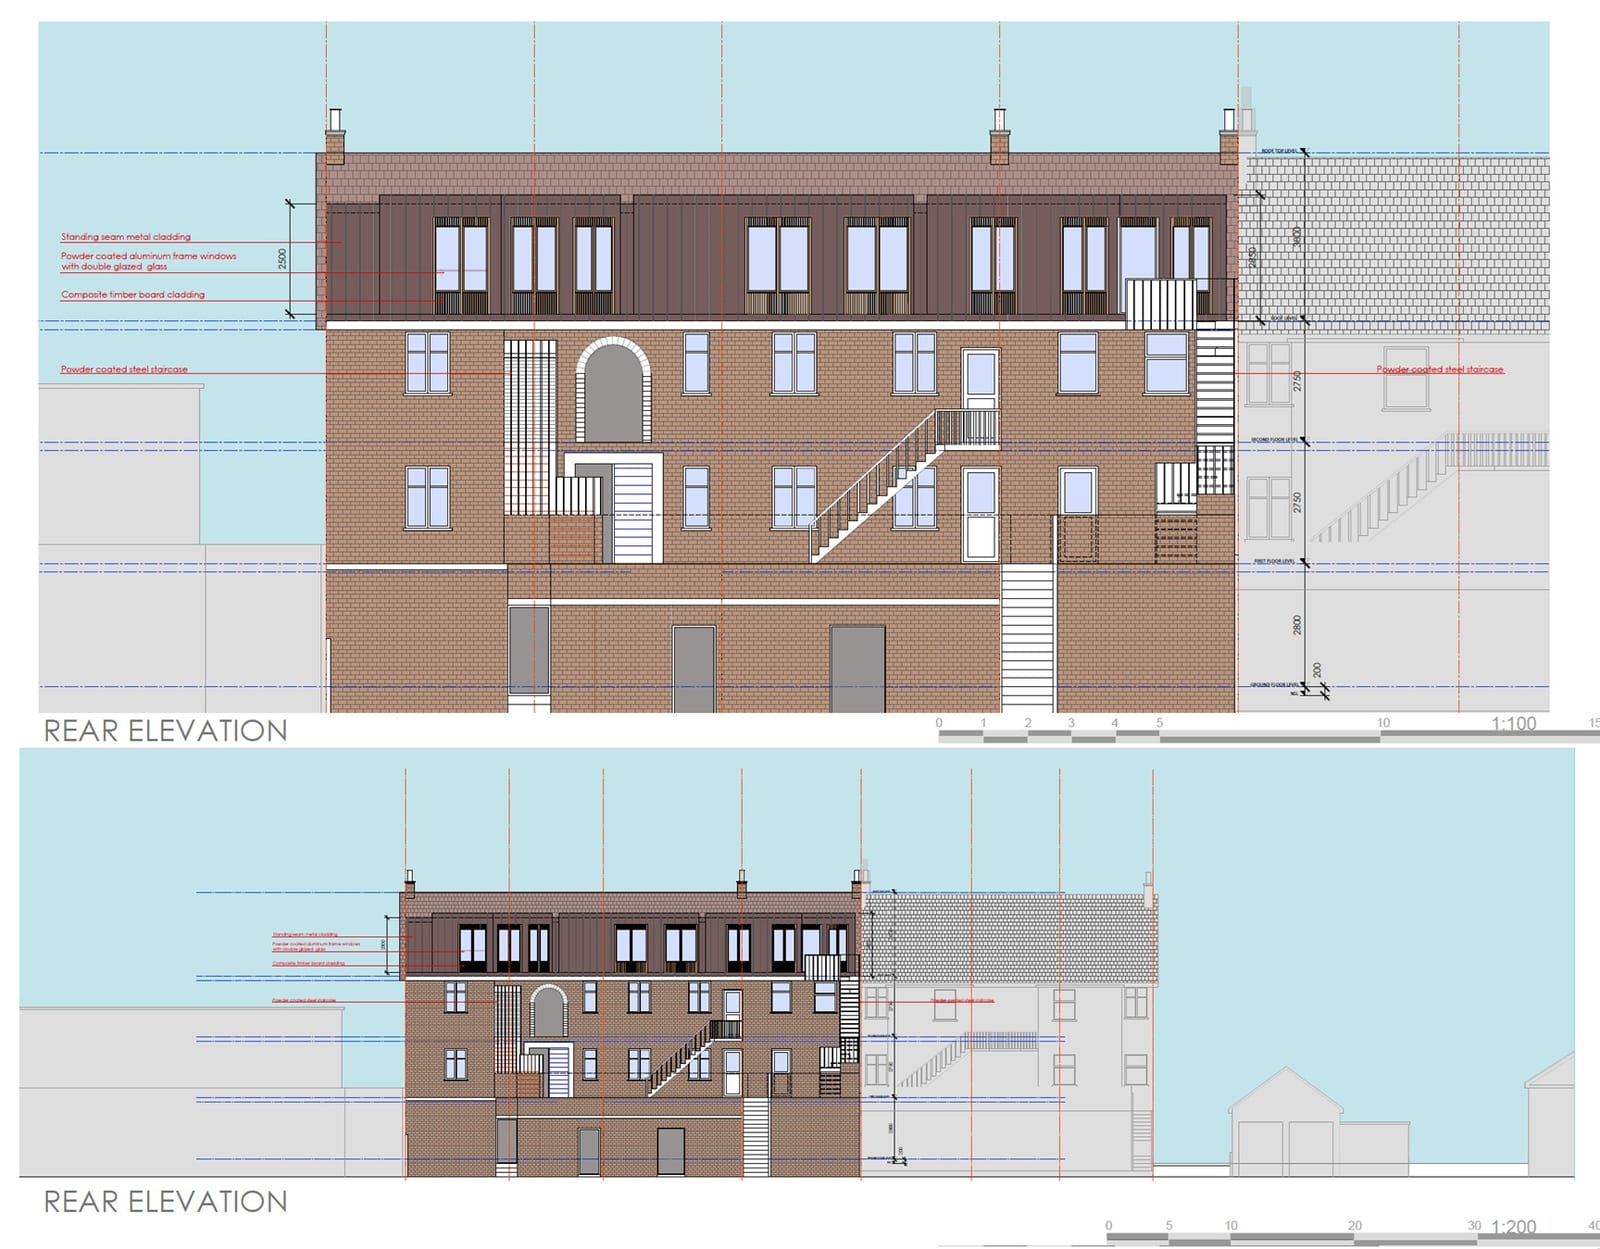The height and width of the screenshot is (1249, 1600).
Task: Select the "2750" dimension above second floor level
Action: 1297,381
